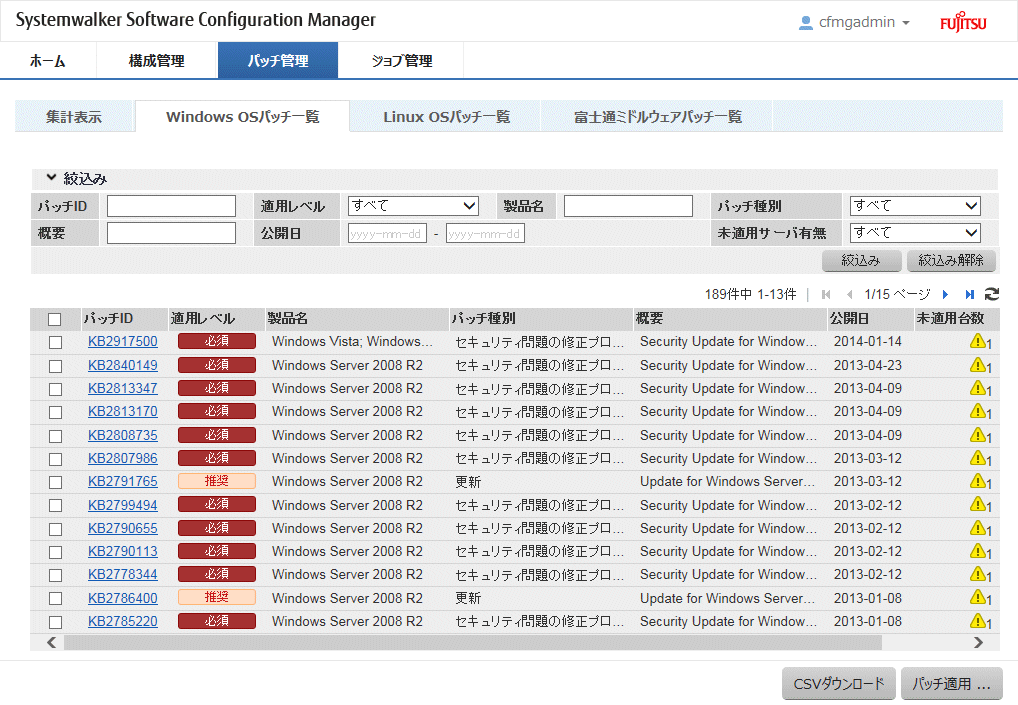This screenshot has height=705, width=1018.
Task: Check the KB2785220 row checkbox
Action: [56, 622]
